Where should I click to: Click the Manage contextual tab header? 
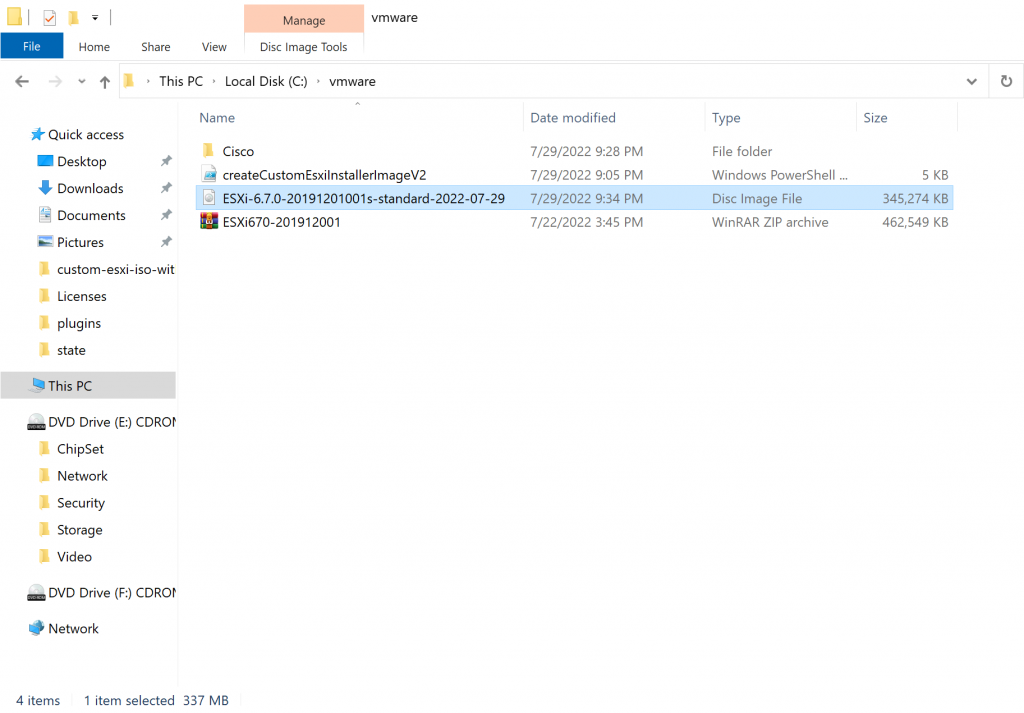point(304,20)
